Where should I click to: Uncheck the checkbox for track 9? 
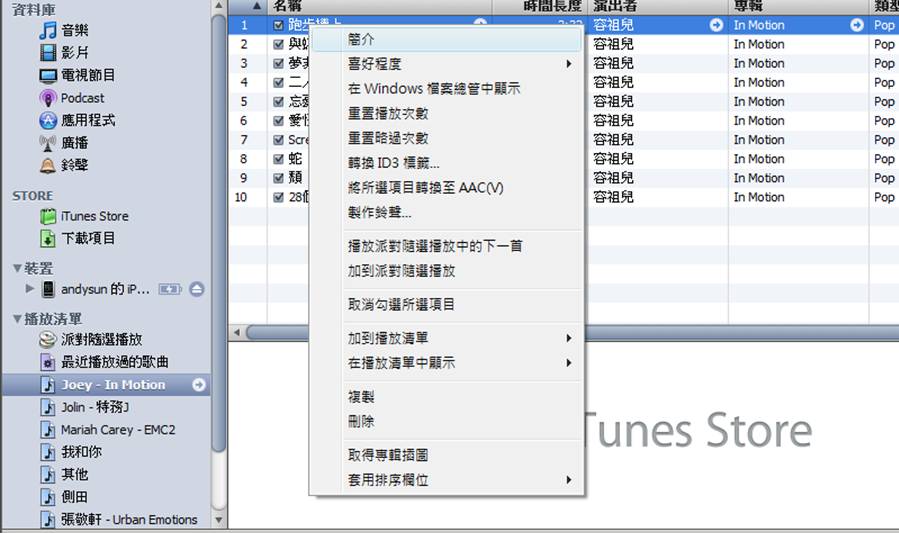tap(279, 178)
